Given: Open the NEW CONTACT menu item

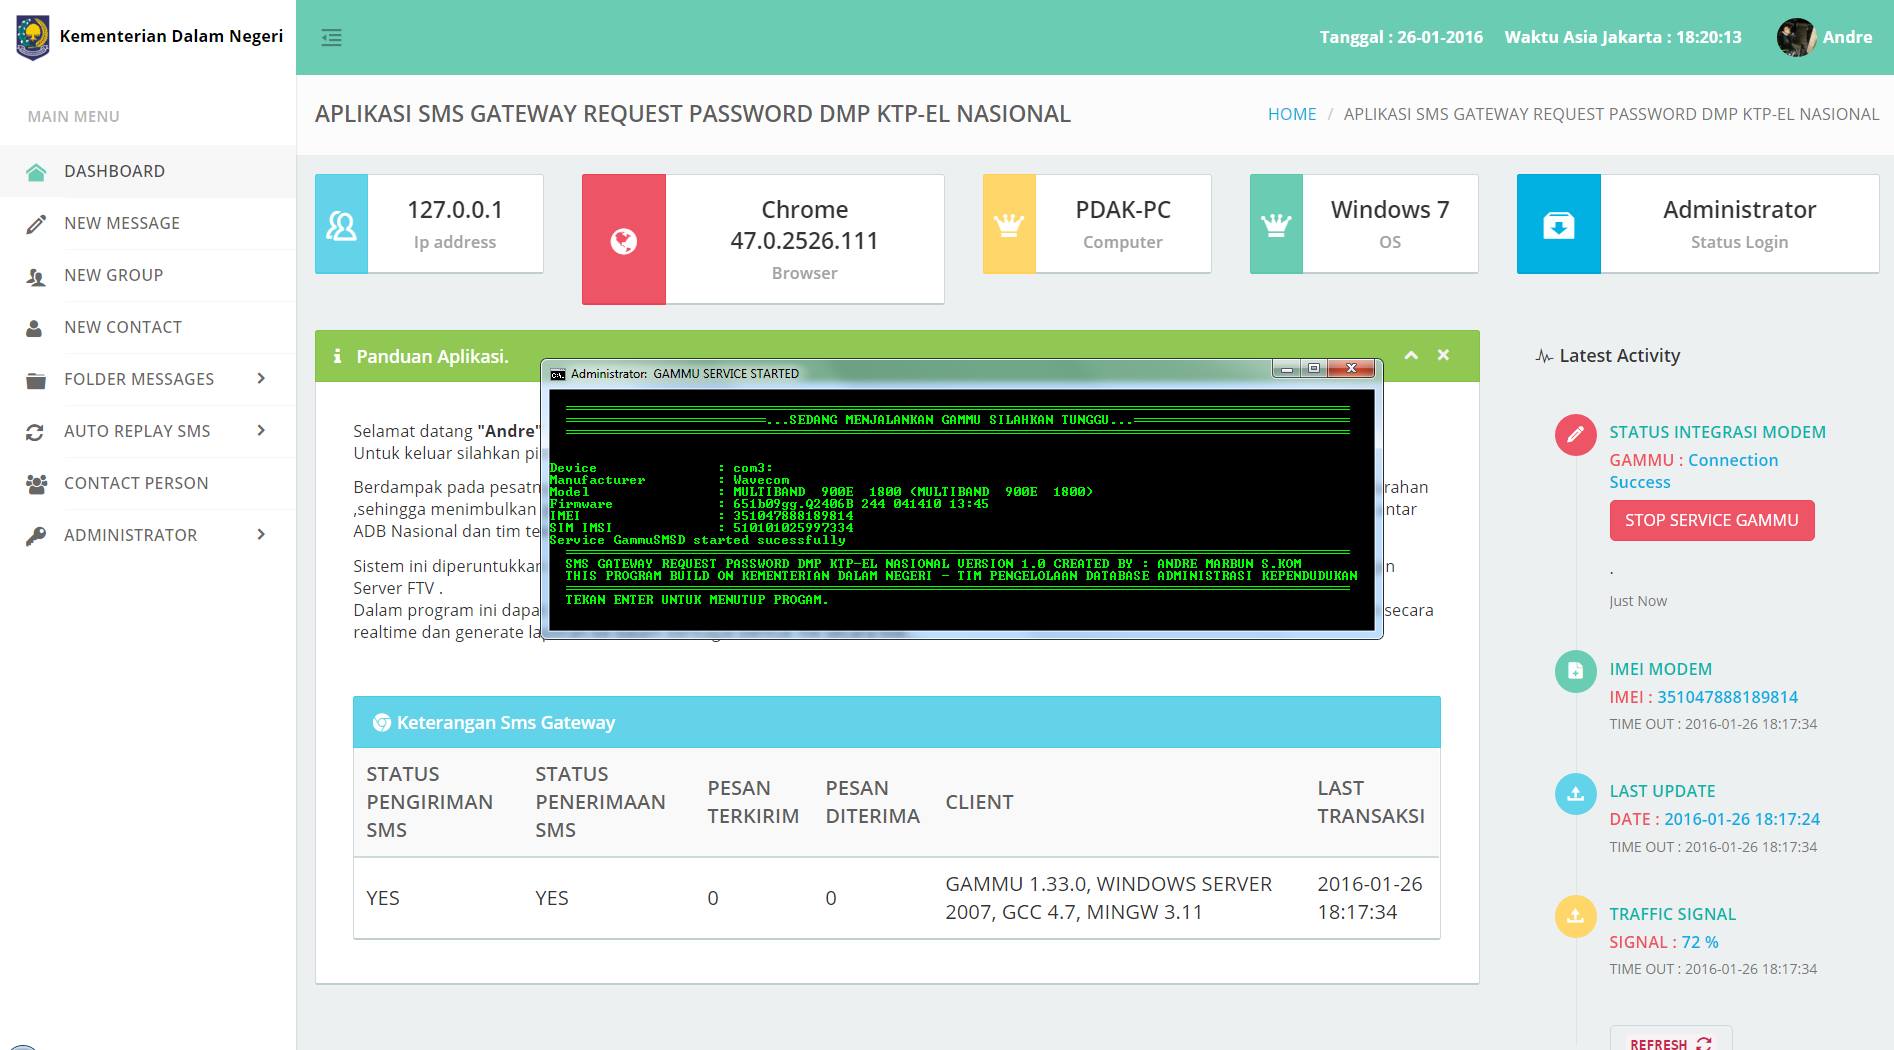Looking at the screenshot, I should (123, 327).
